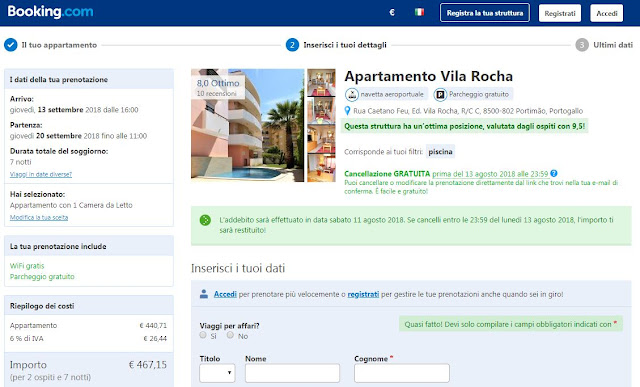Select Sì for business travel

pyautogui.click(x=203, y=335)
